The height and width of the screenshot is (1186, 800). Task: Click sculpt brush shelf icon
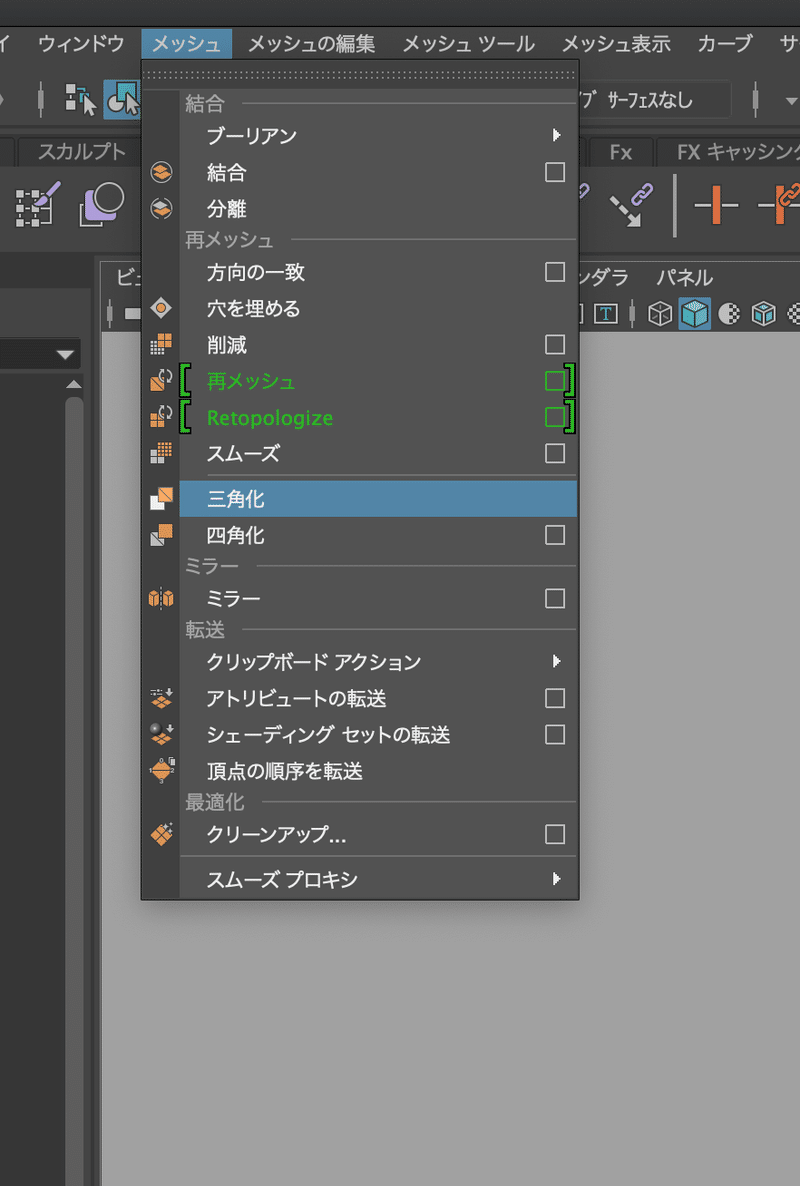pyautogui.click(x=39, y=203)
